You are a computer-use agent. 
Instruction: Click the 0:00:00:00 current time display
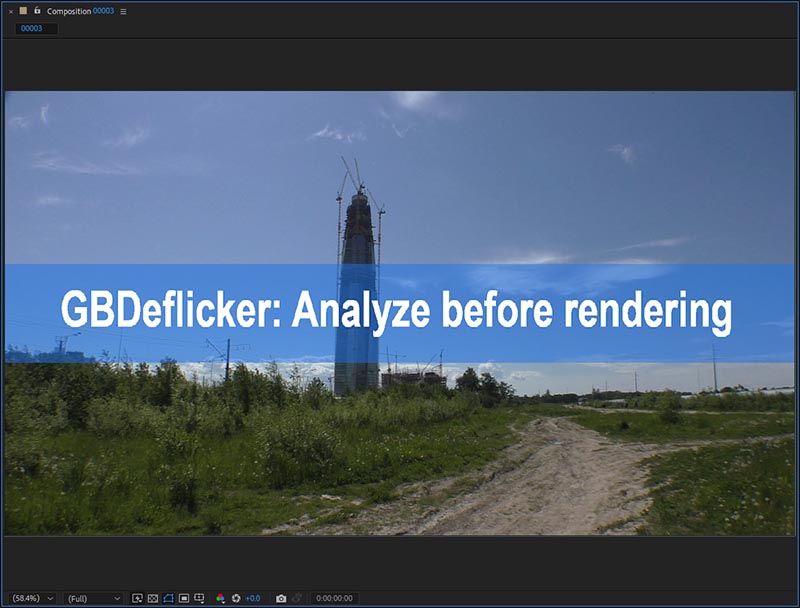334,598
